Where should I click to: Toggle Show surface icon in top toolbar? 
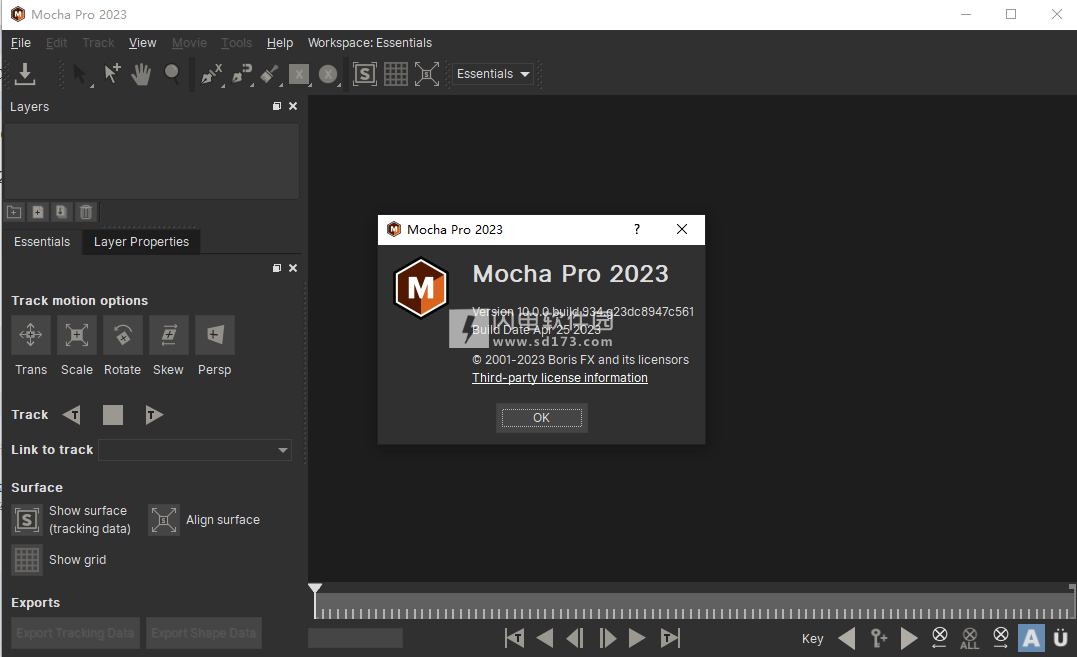coord(365,73)
